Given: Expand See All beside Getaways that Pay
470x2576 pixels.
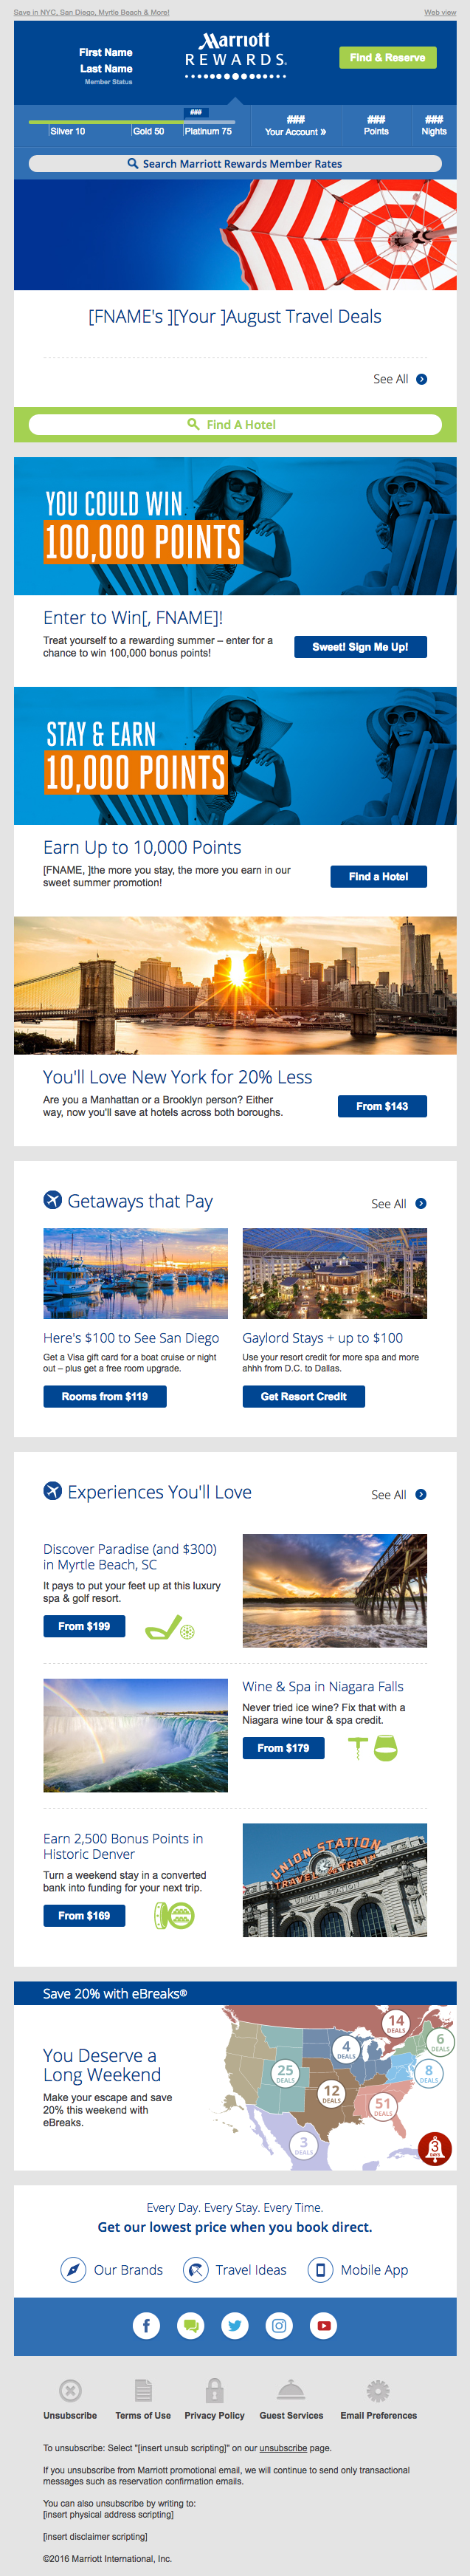Looking at the screenshot, I should click(399, 1204).
